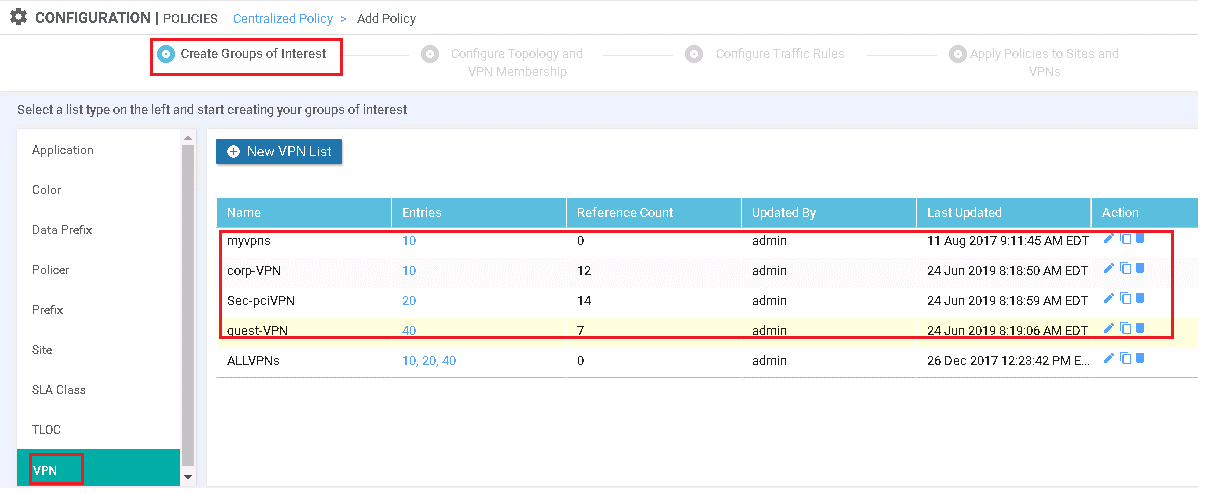Viewport: 1221px width, 494px height.
Task: Click the Configuration gear icon
Action: pos(18,17)
